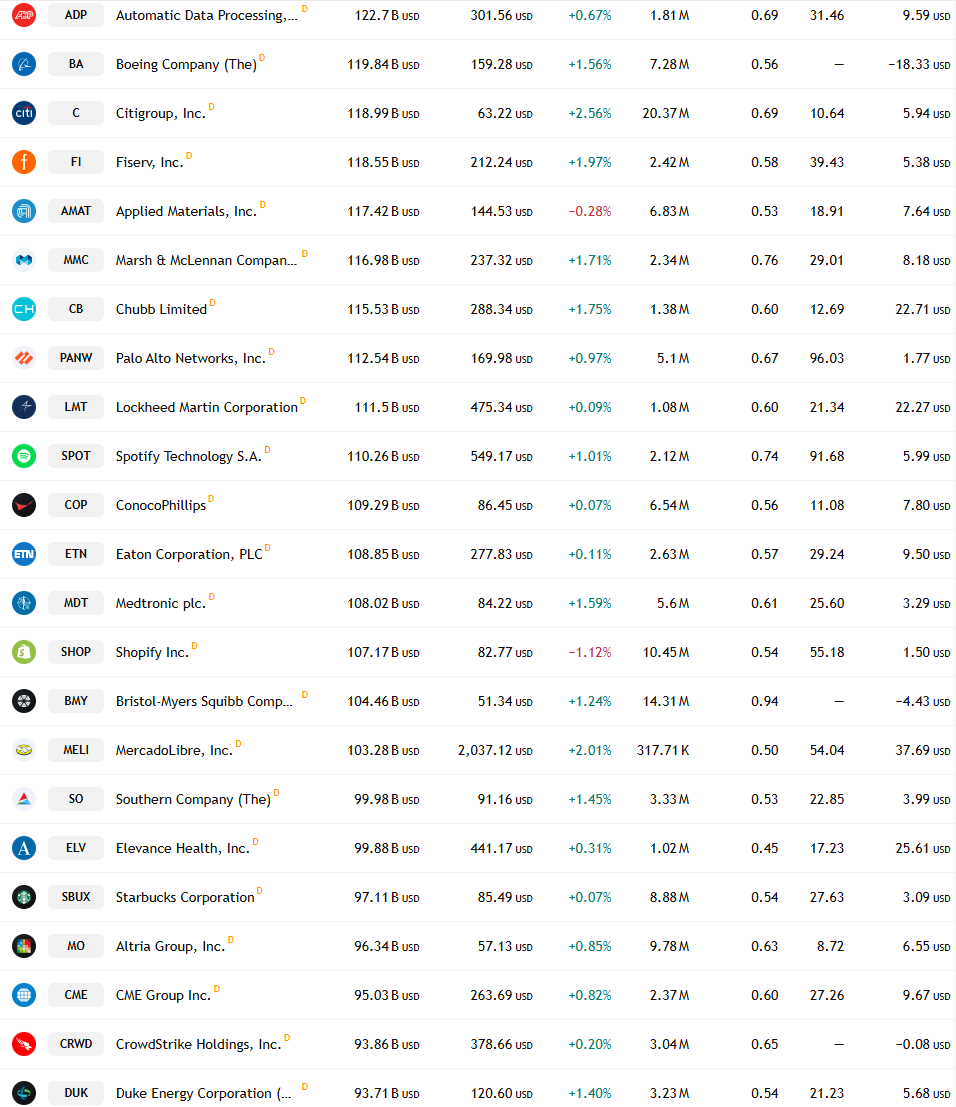Click Marsh & McLennan relative volume 0.76

[765, 260]
